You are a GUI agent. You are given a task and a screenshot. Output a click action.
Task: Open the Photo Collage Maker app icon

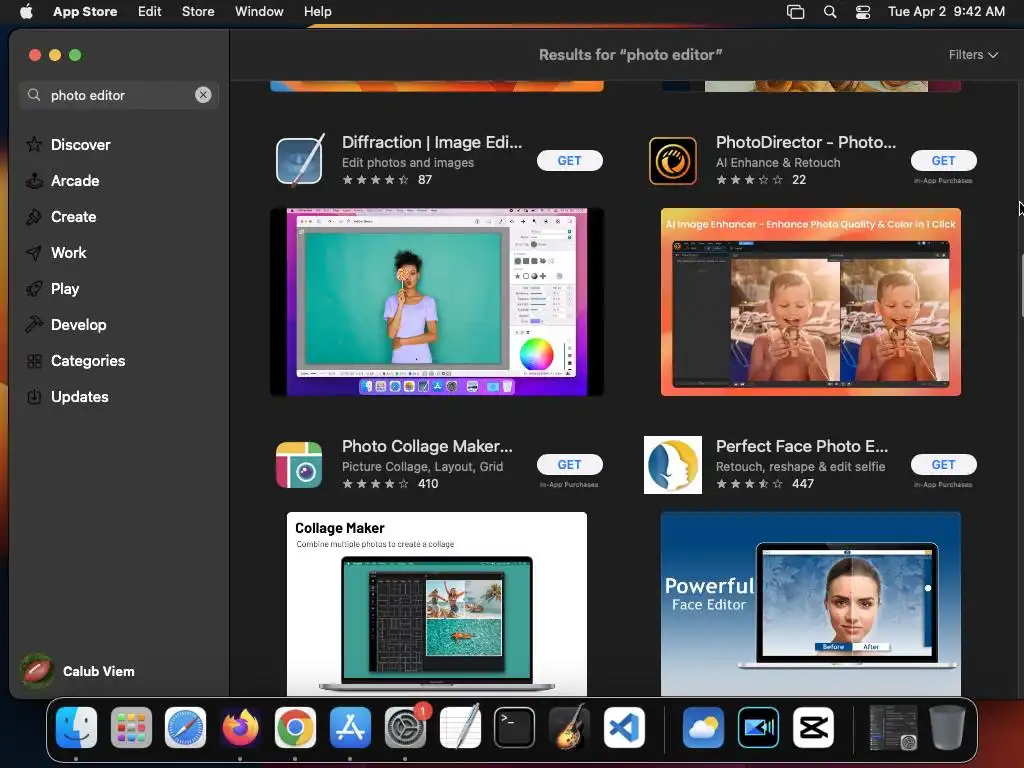pyautogui.click(x=299, y=465)
